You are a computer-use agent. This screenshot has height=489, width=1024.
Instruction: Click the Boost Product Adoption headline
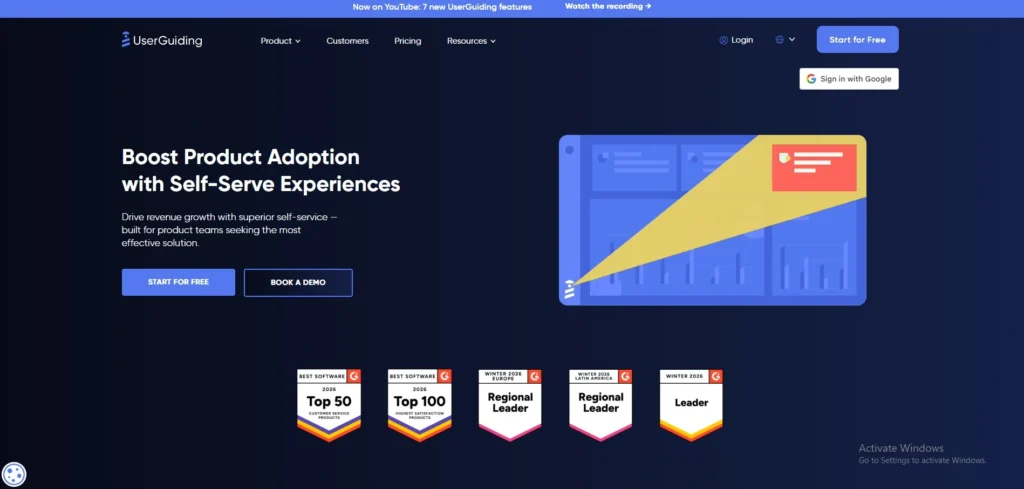(x=261, y=170)
